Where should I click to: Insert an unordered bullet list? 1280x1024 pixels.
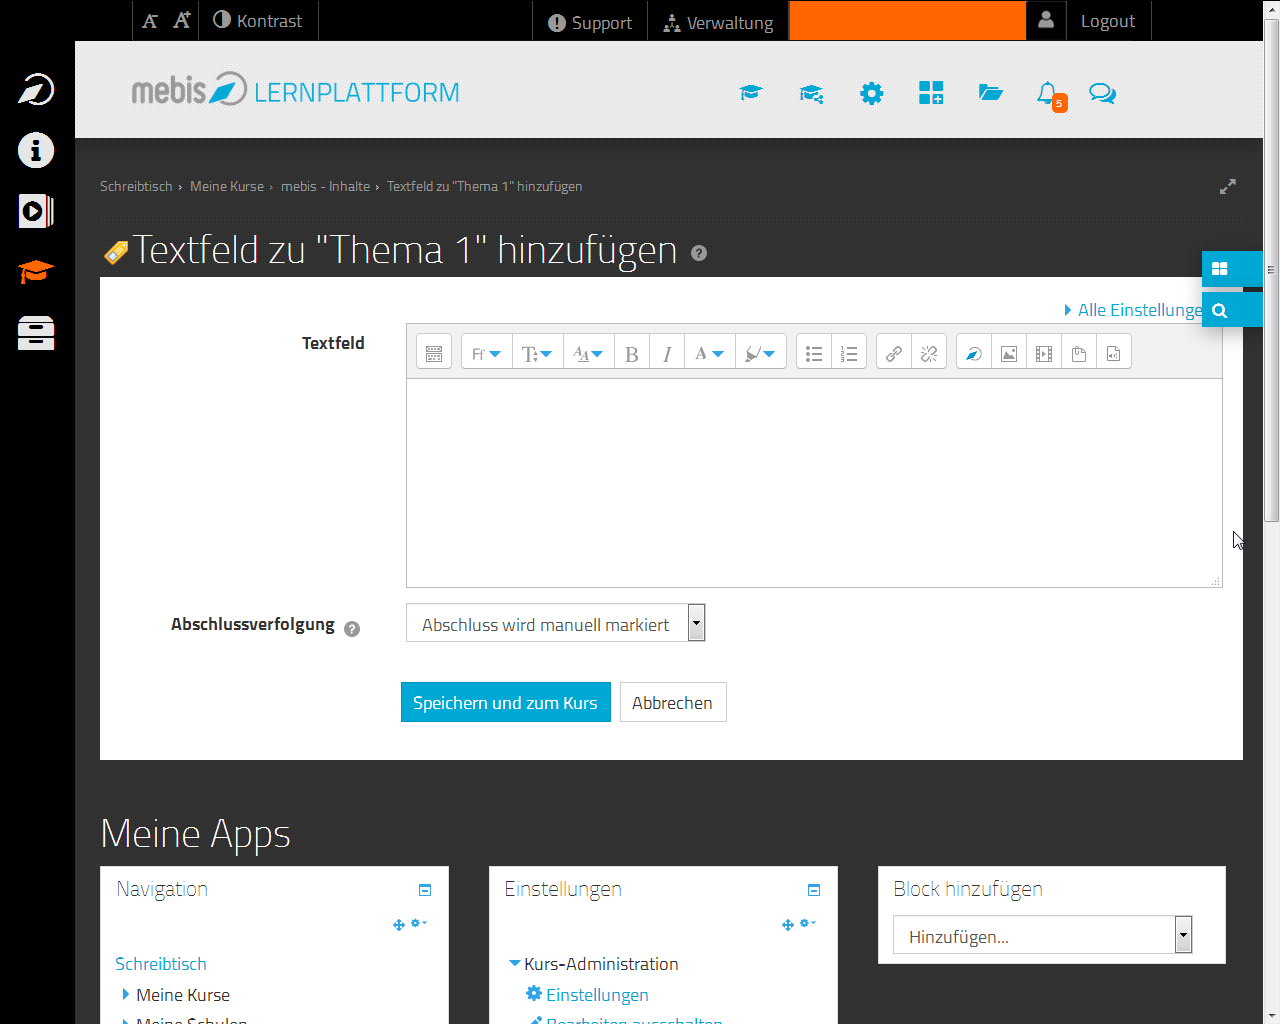(x=814, y=354)
